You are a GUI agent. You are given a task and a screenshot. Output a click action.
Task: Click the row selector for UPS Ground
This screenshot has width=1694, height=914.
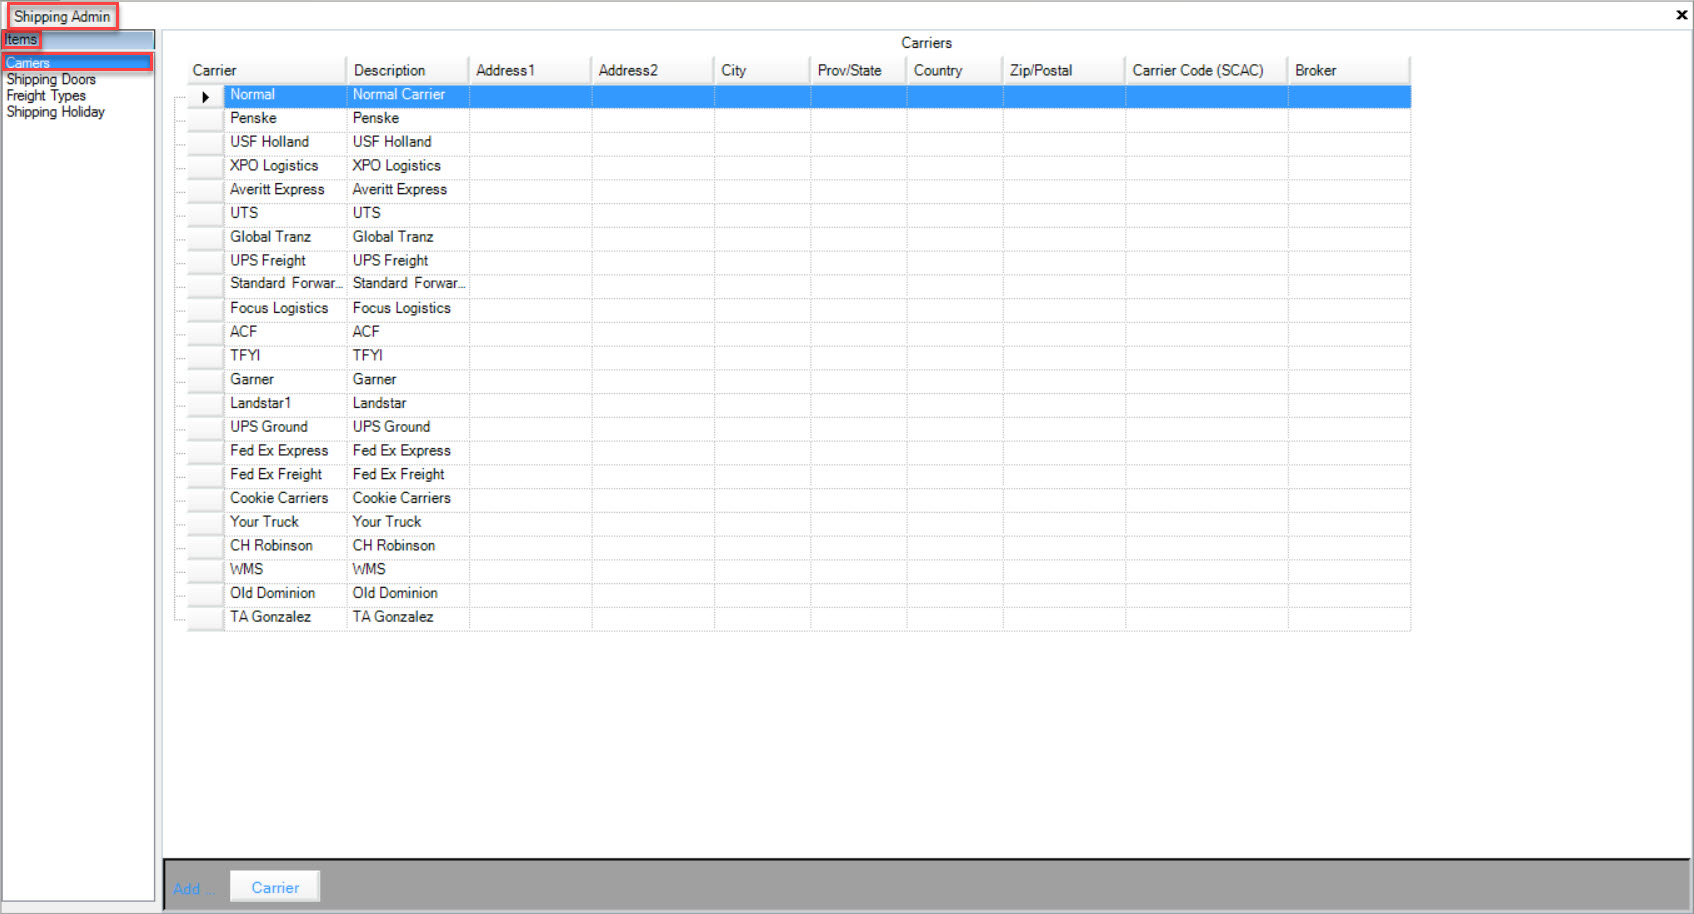(x=205, y=428)
